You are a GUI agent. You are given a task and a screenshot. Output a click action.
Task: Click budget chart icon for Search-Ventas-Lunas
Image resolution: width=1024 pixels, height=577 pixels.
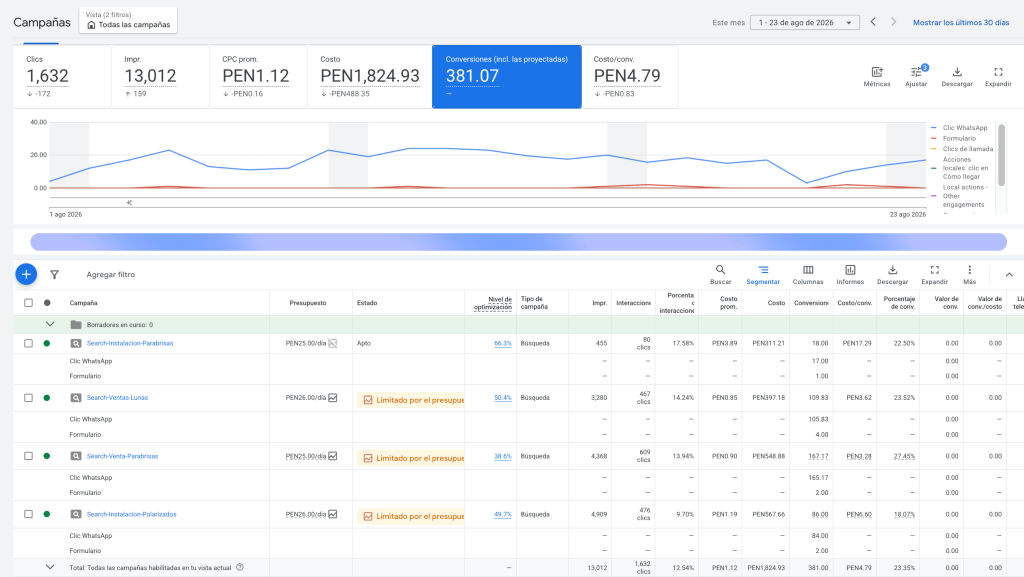(x=333, y=398)
